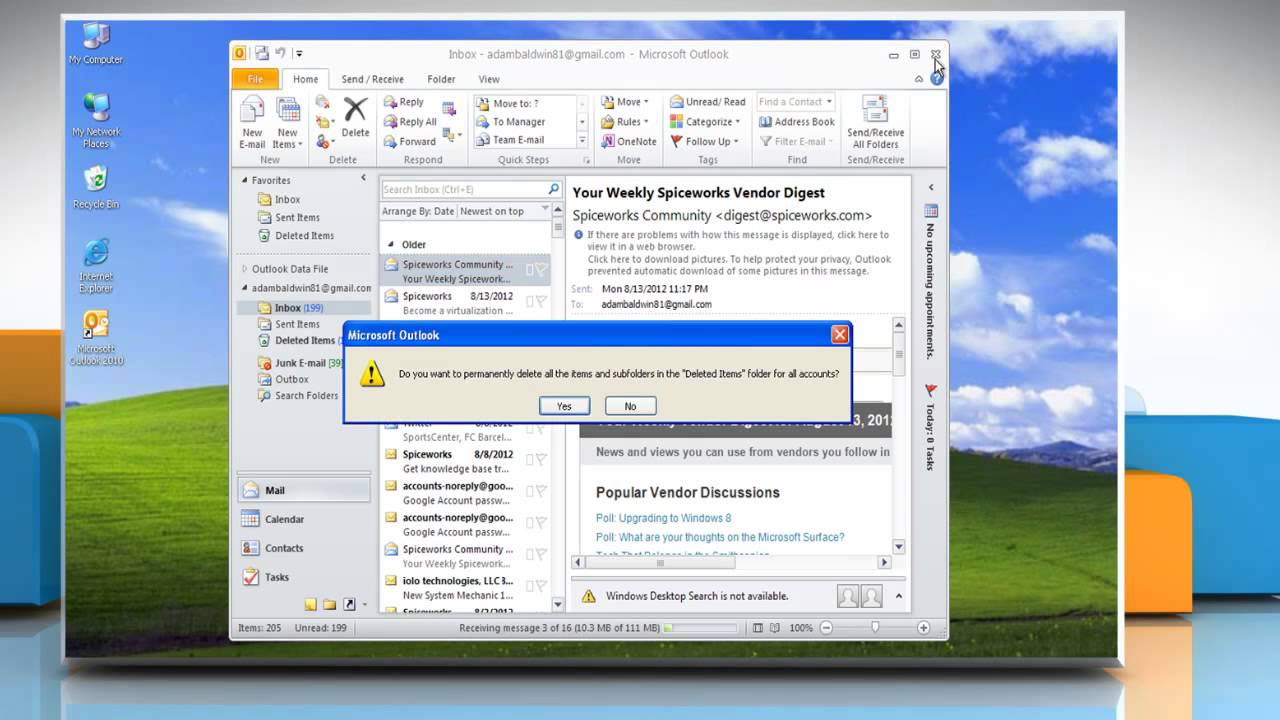The height and width of the screenshot is (720, 1280).
Task: Click the Find a Contact field
Action: [794, 102]
